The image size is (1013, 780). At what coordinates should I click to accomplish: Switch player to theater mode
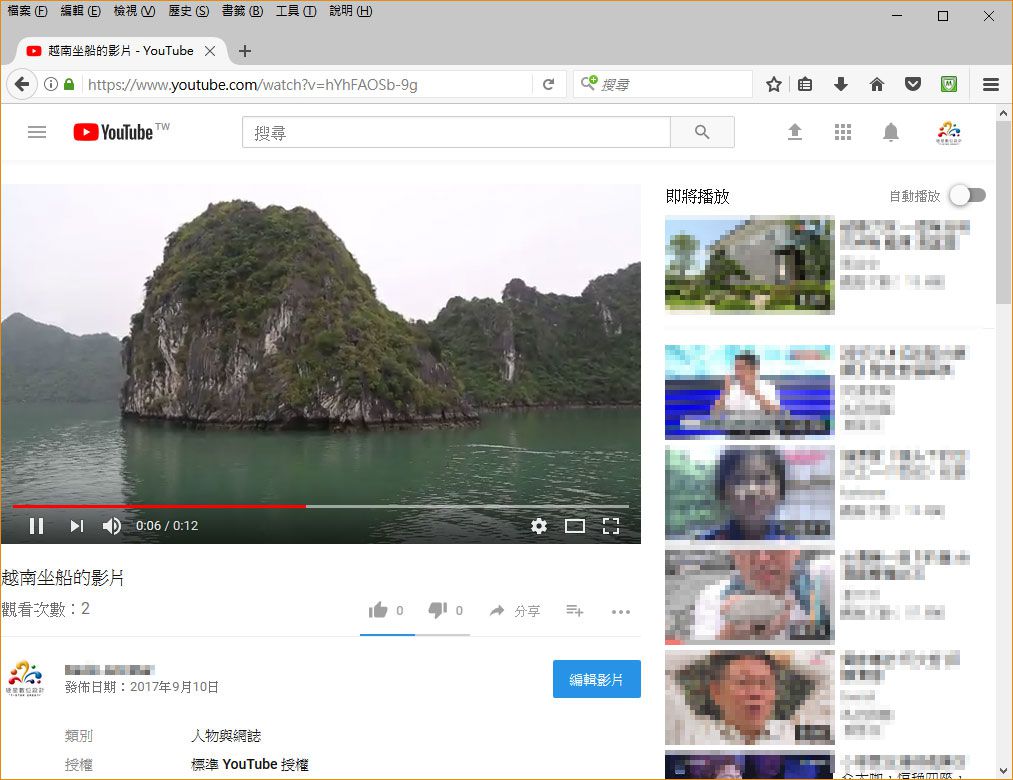pyautogui.click(x=575, y=525)
